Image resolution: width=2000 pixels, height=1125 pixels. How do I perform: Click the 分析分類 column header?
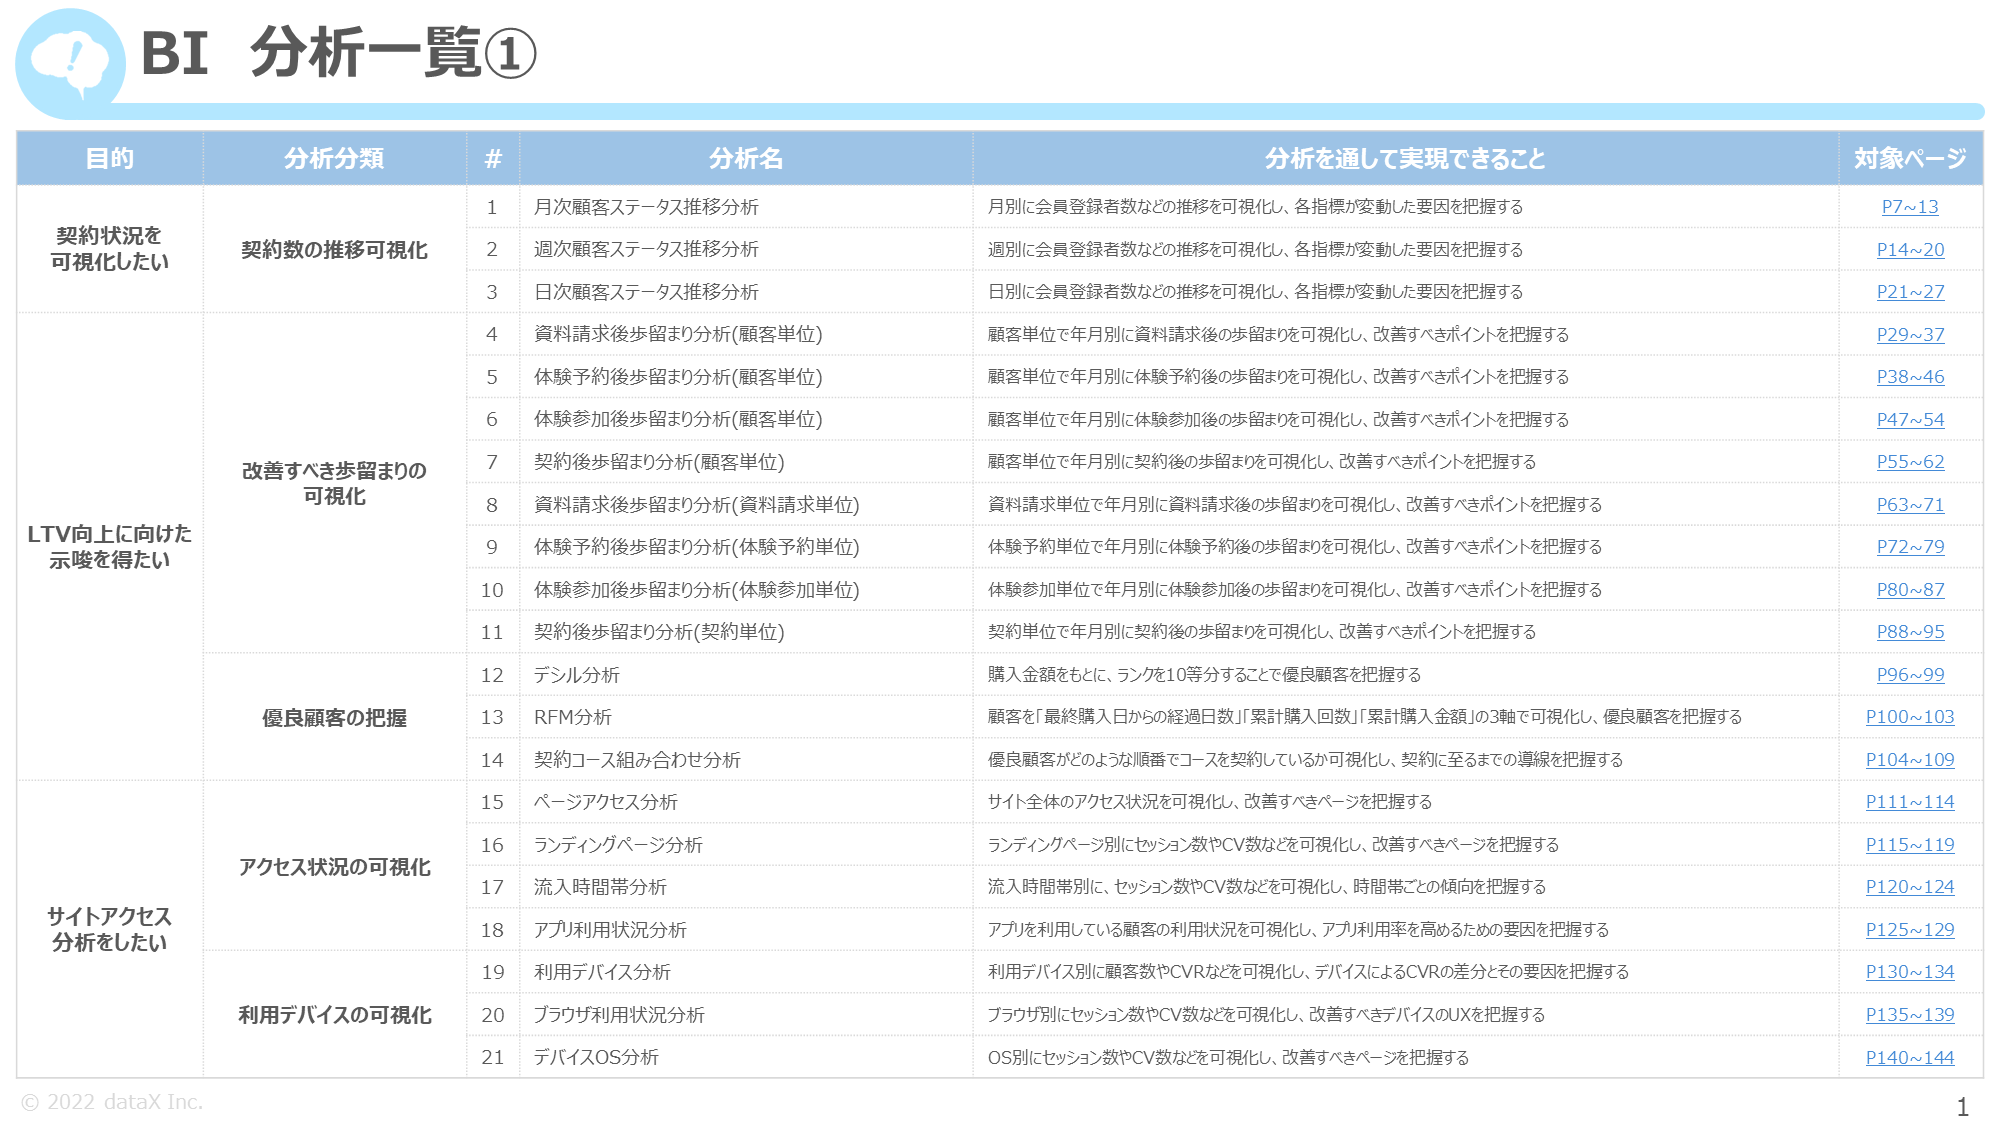coord(334,158)
